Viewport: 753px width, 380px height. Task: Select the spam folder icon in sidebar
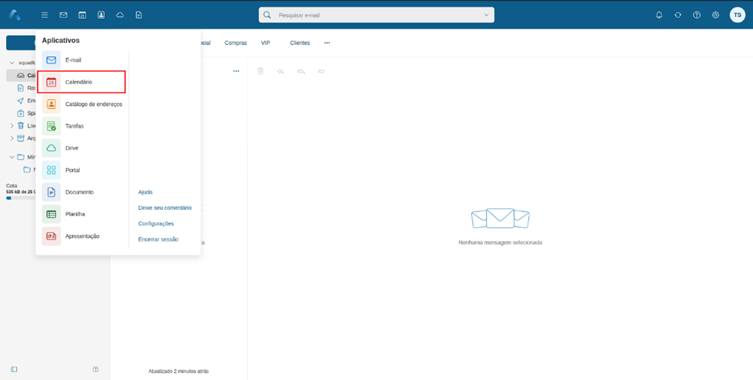tap(20, 113)
